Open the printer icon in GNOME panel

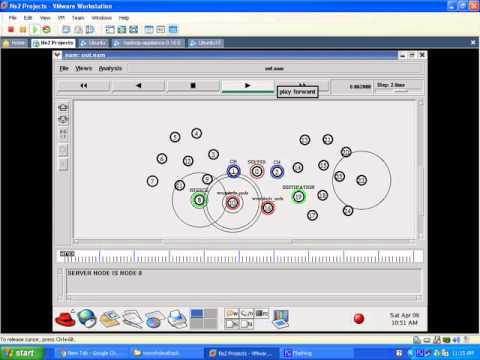coord(177,319)
